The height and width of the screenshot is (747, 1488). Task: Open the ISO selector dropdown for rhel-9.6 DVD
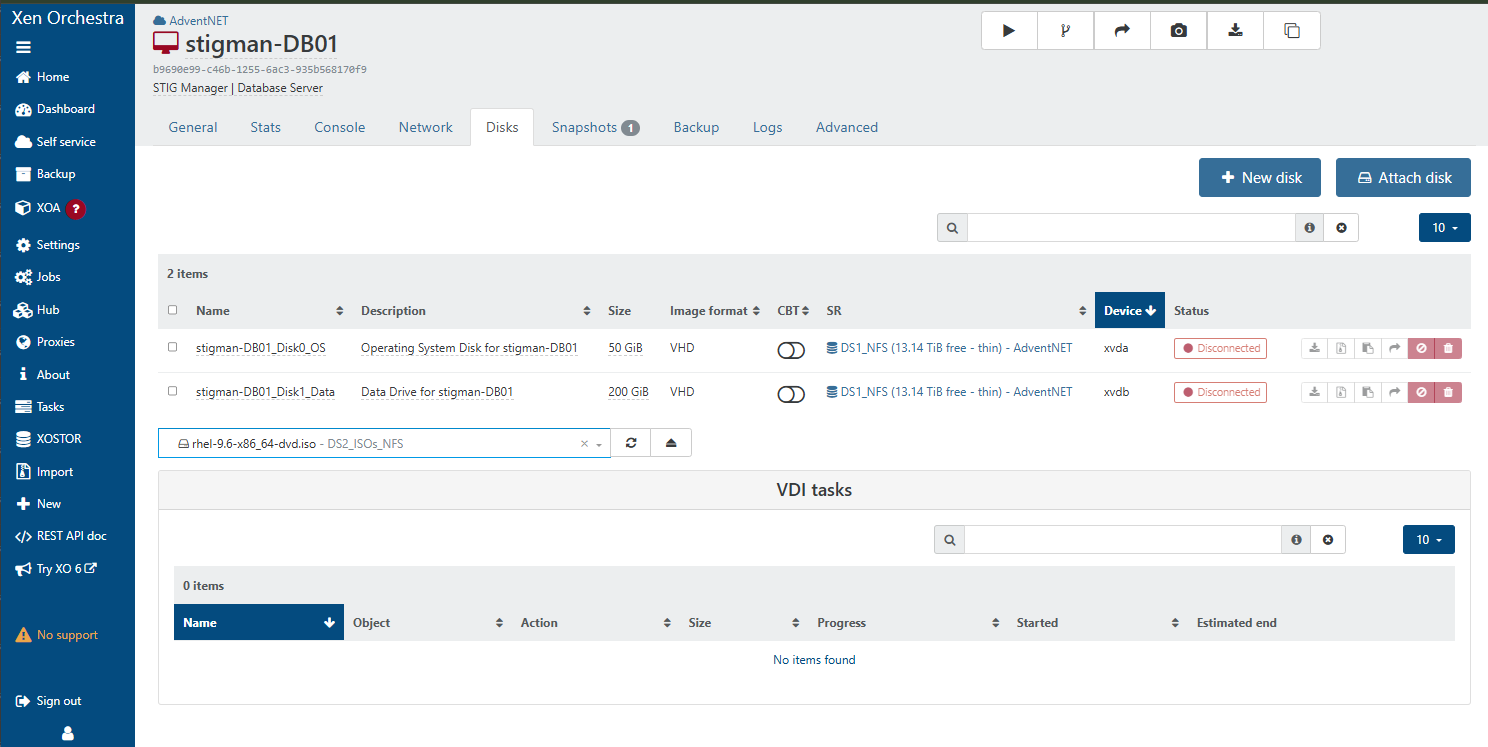599,444
